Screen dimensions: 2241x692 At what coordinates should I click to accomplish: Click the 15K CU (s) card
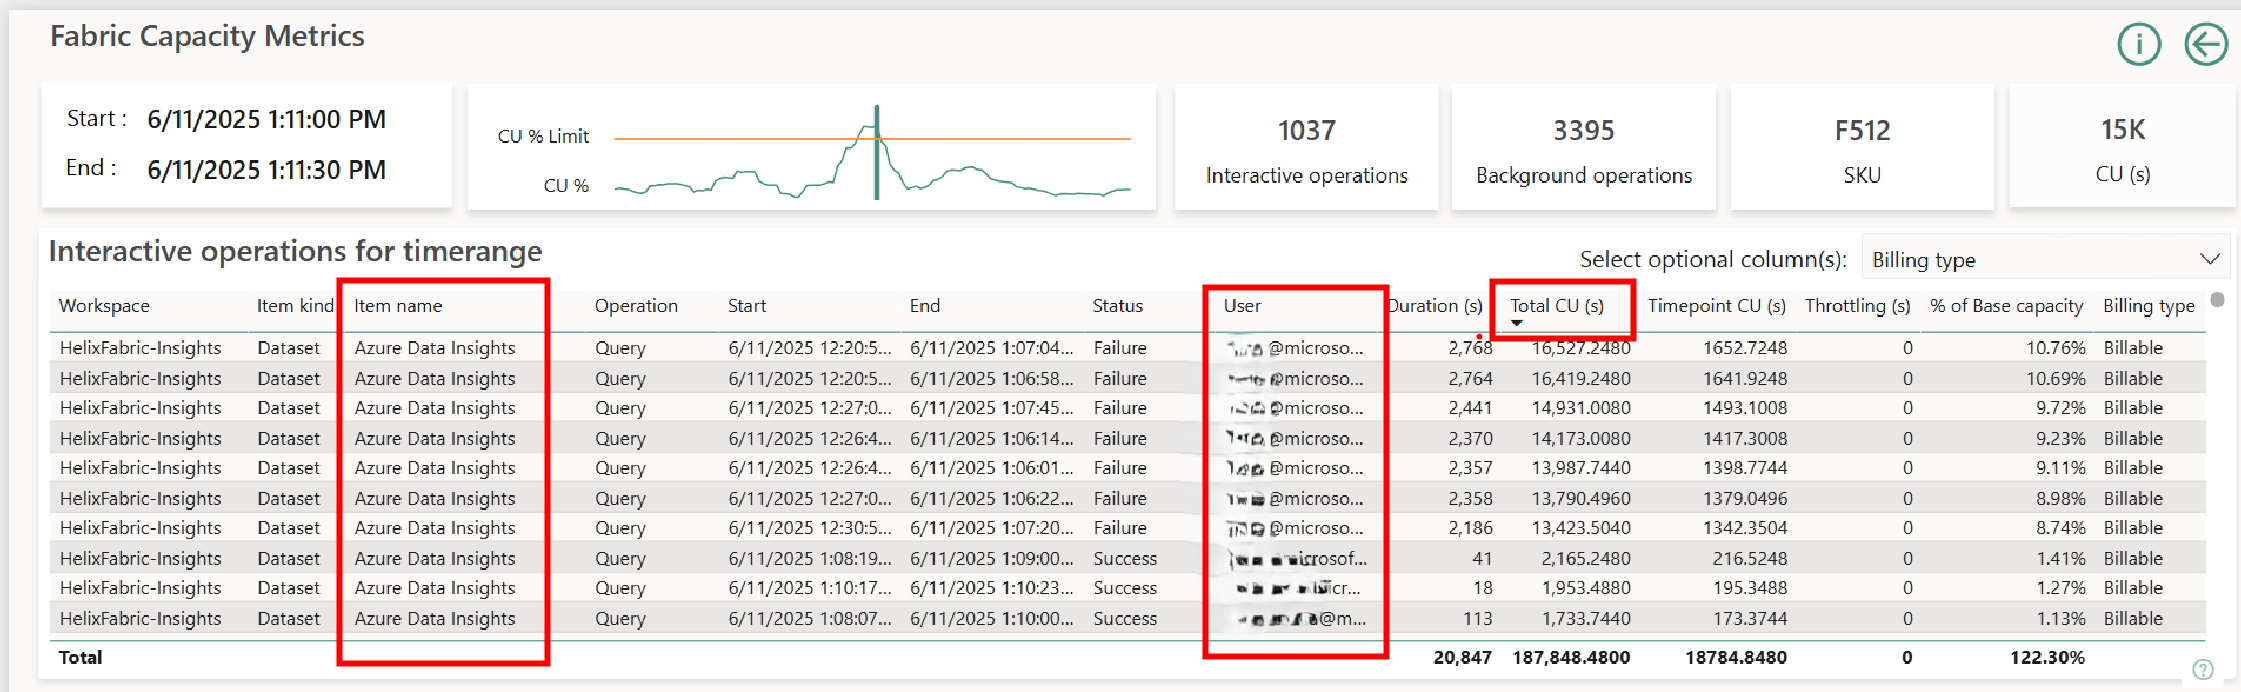(2122, 149)
